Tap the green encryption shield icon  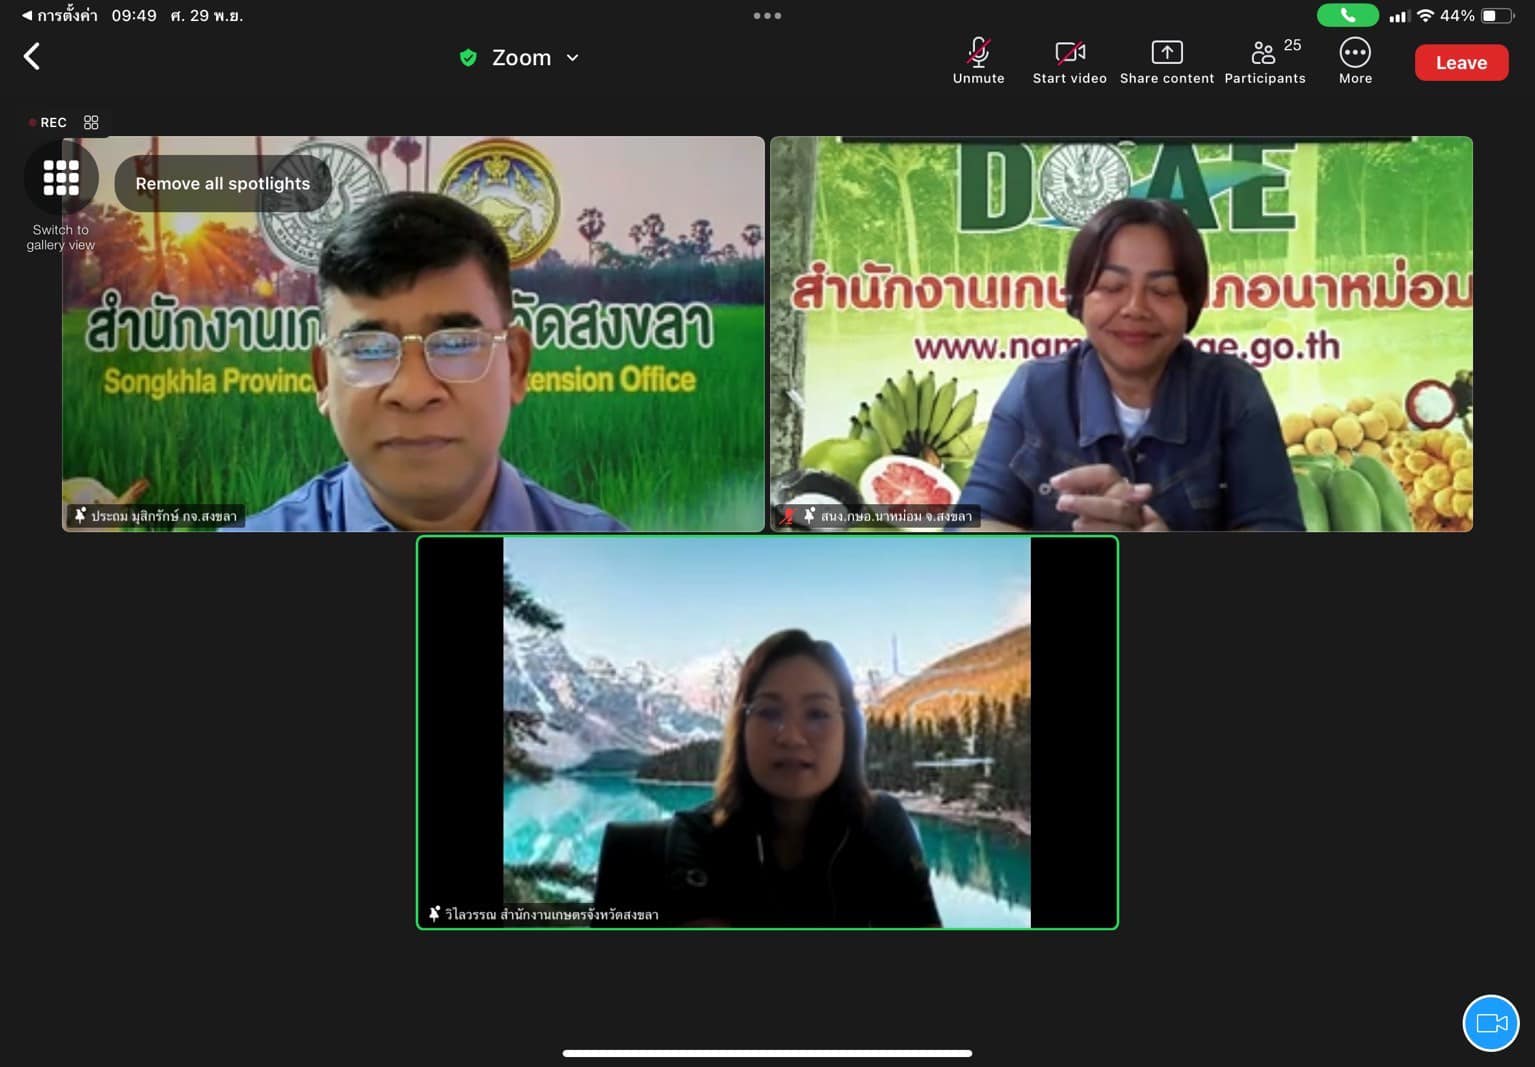[468, 58]
